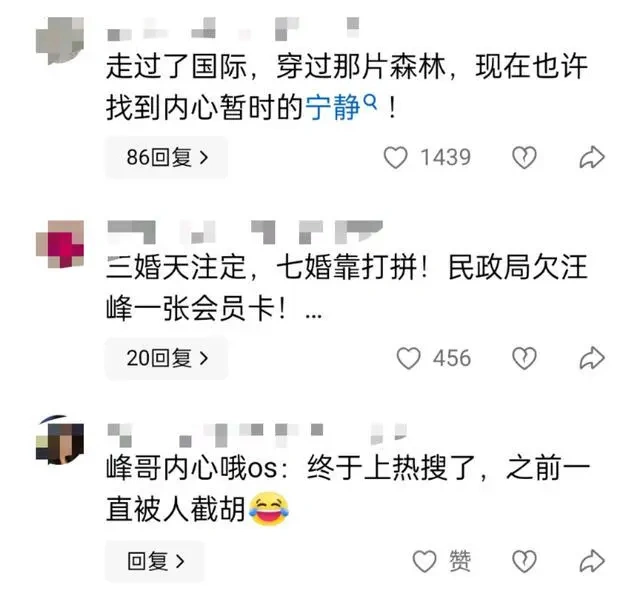The width and height of the screenshot is (640, 591).
Task: Share the first comment about 森林
Action: 592,158
